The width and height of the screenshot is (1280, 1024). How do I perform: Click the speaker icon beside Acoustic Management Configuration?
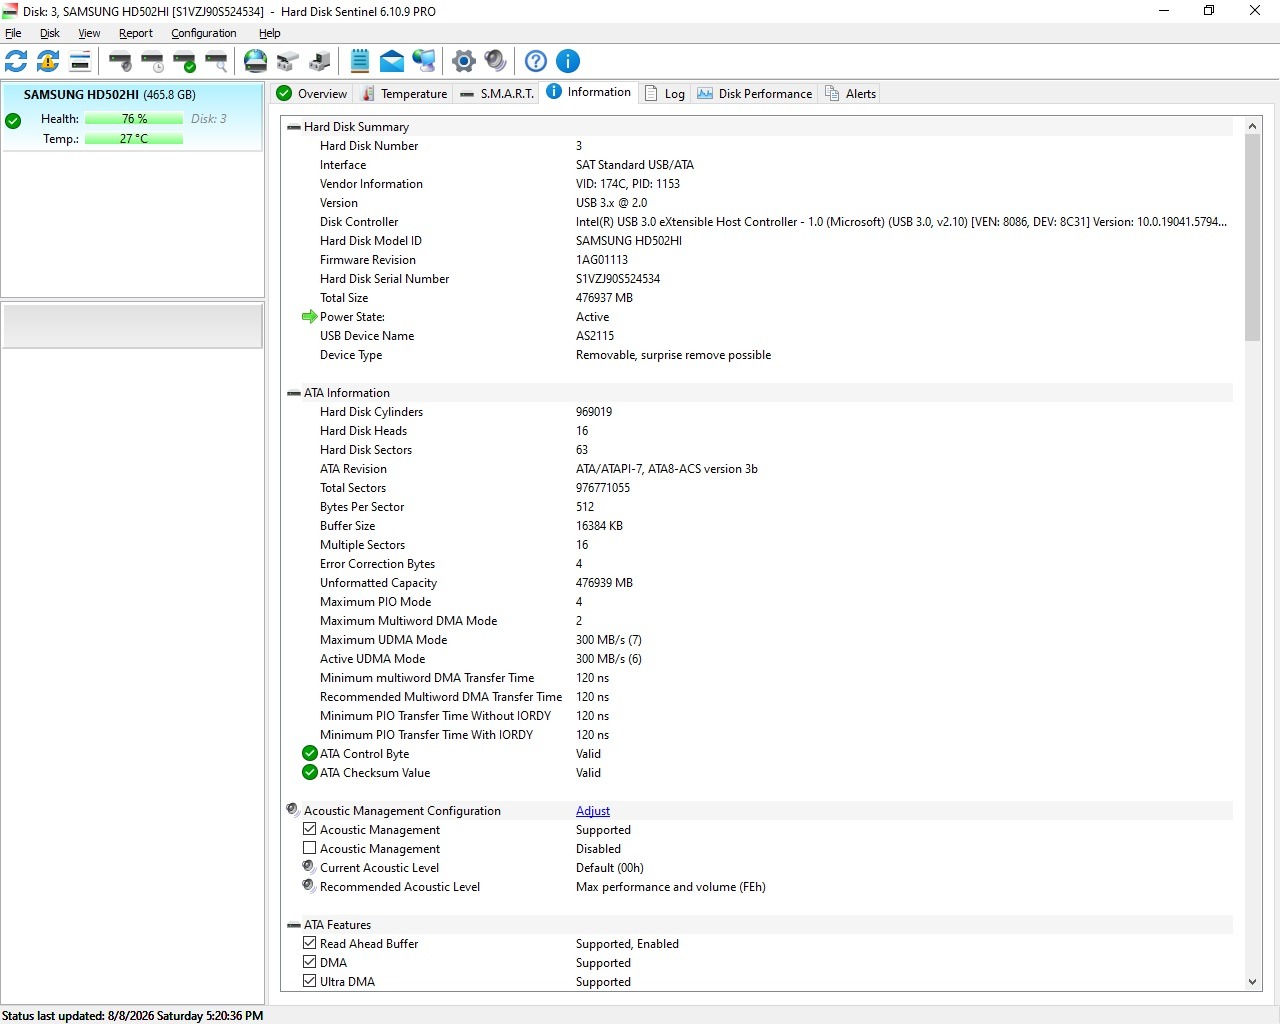click(293, 810)
